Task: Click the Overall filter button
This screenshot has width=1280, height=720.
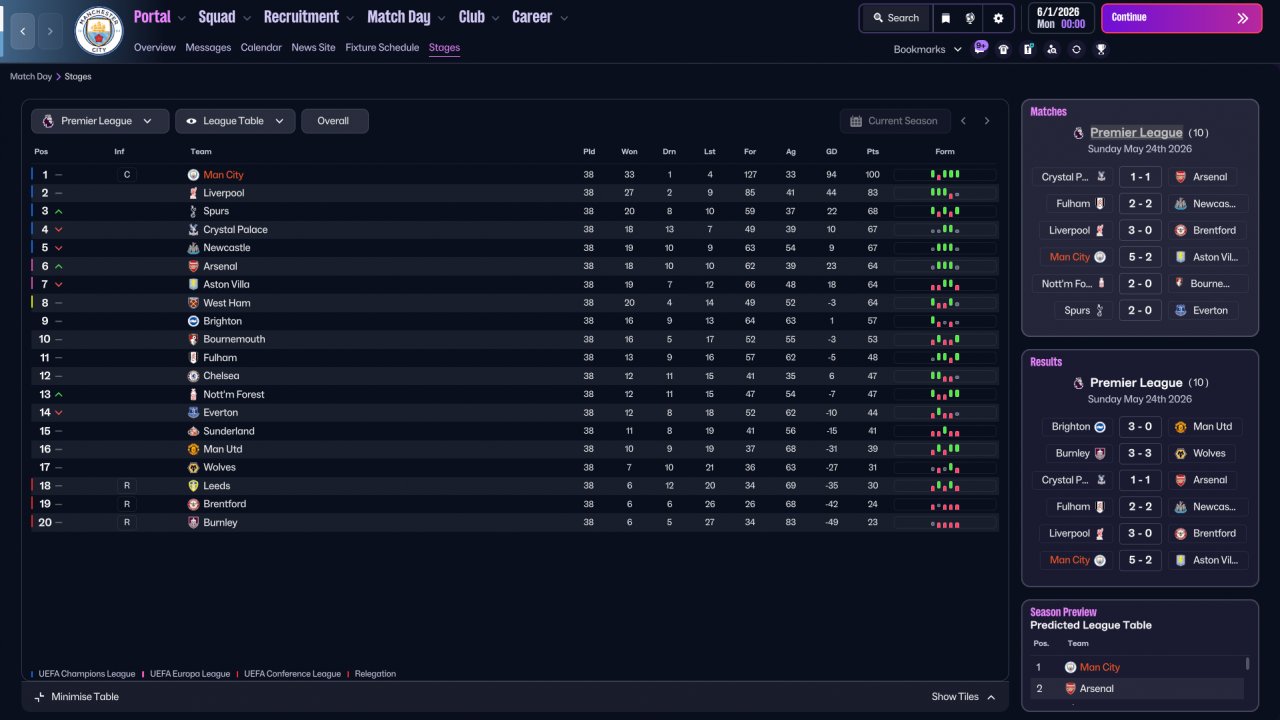Action: click(334, 121)
